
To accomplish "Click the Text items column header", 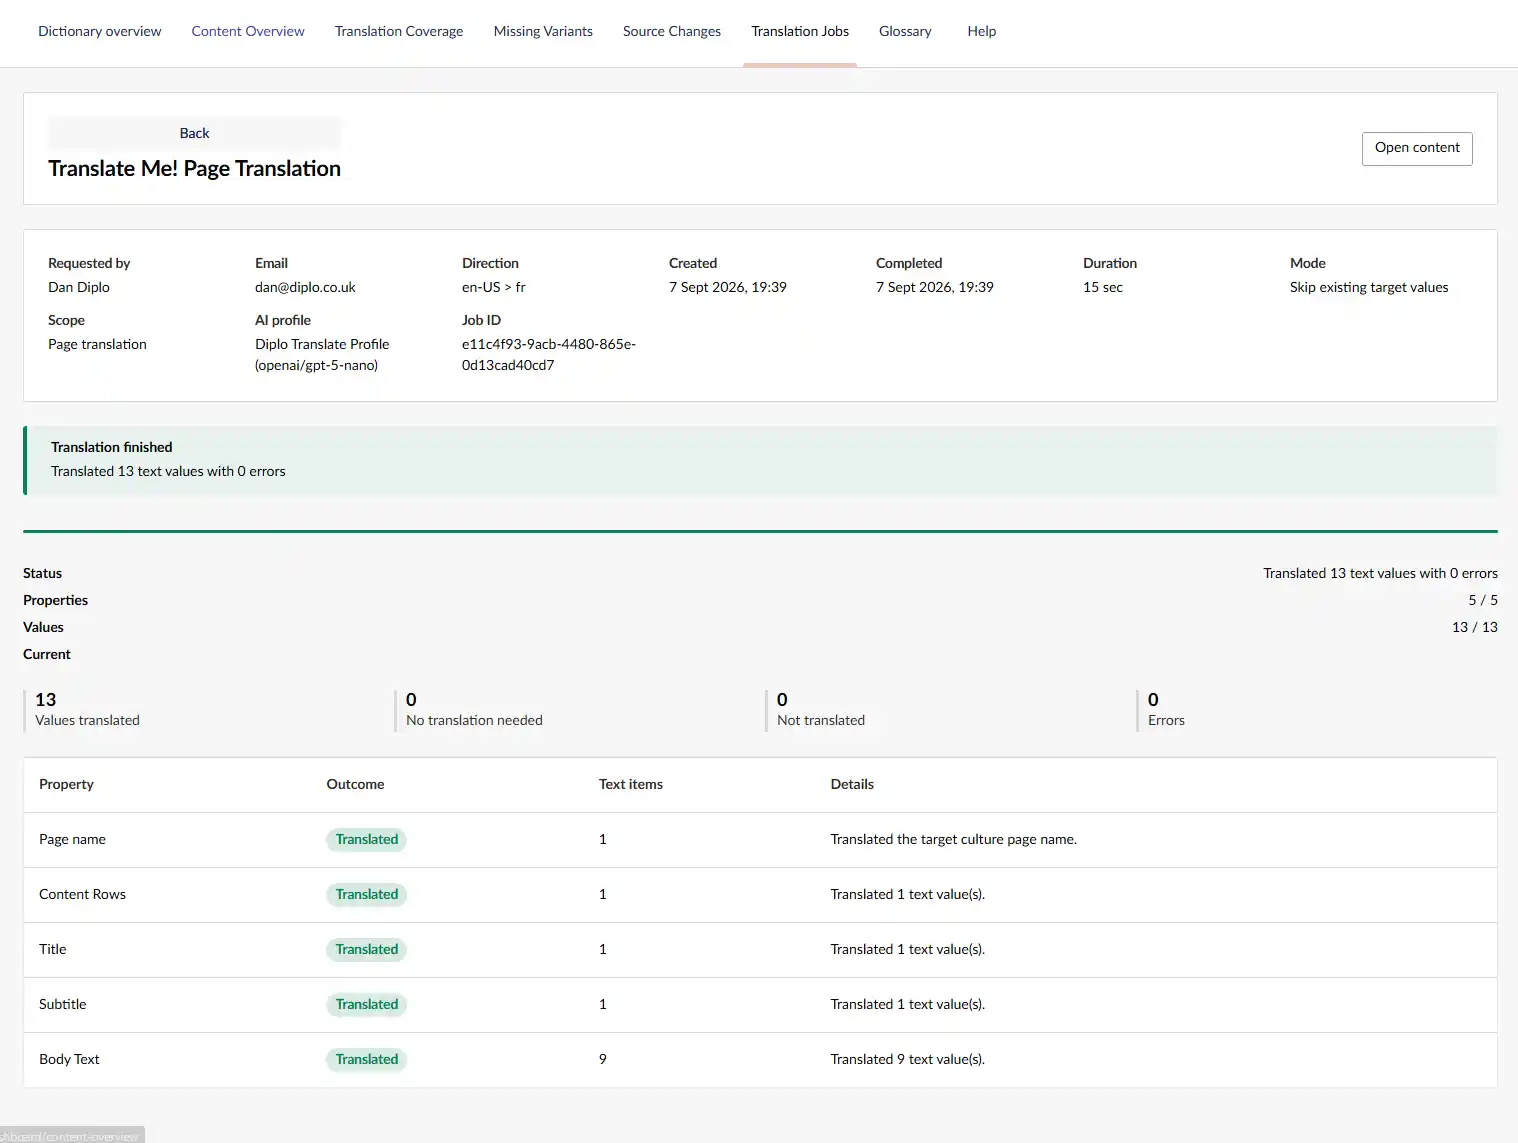I will pos(631,784).
